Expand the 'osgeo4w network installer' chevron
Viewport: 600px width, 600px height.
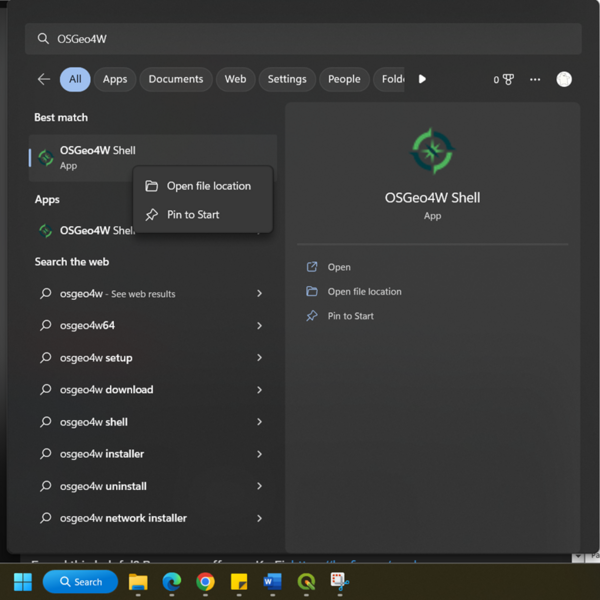[259, 518]
